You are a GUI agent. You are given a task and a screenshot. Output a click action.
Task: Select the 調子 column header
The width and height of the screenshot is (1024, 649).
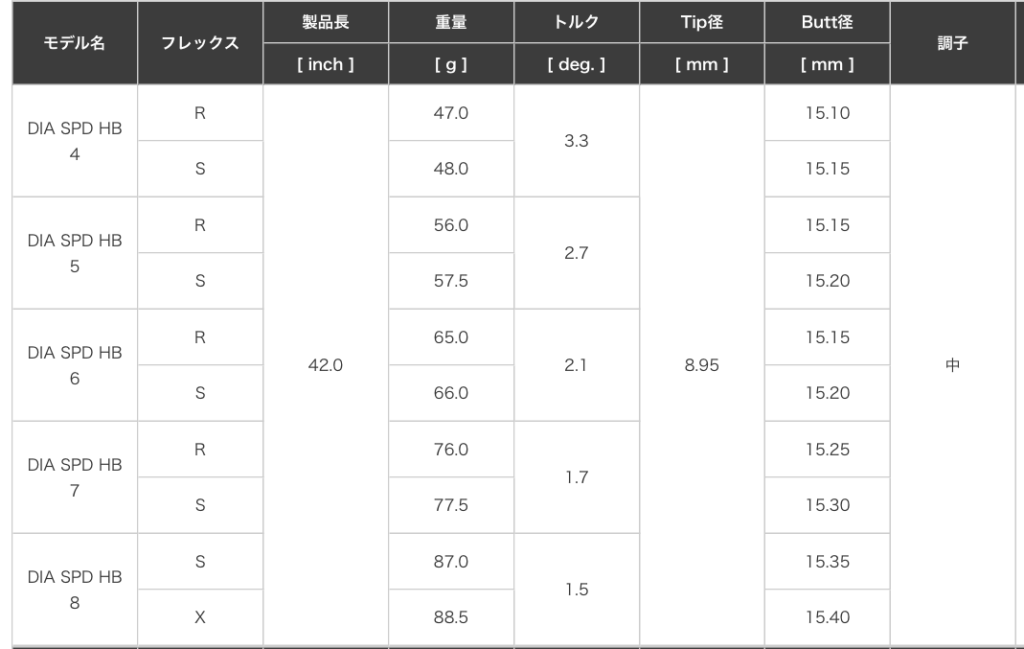tap(952, 43)
